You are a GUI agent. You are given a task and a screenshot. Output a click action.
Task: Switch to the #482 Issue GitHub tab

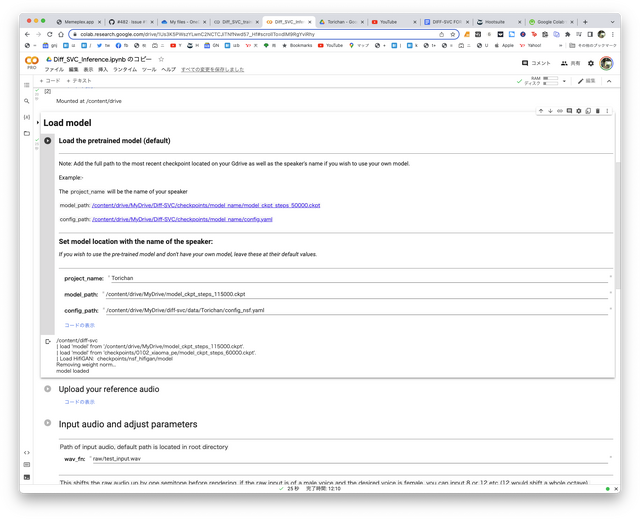[x=131, y=22]
